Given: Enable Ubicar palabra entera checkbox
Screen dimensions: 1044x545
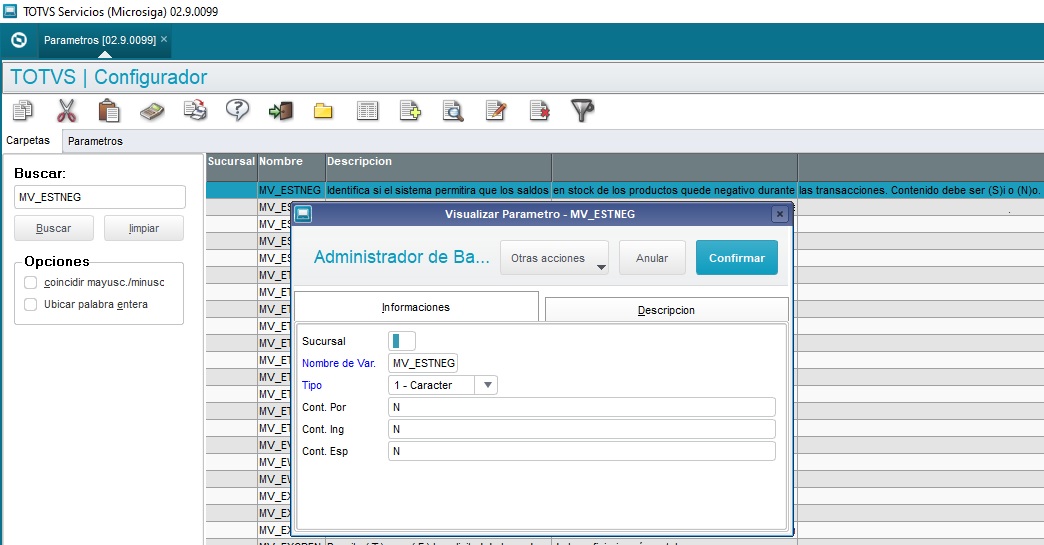Looking at the screenshot, I should pos(31,304).
